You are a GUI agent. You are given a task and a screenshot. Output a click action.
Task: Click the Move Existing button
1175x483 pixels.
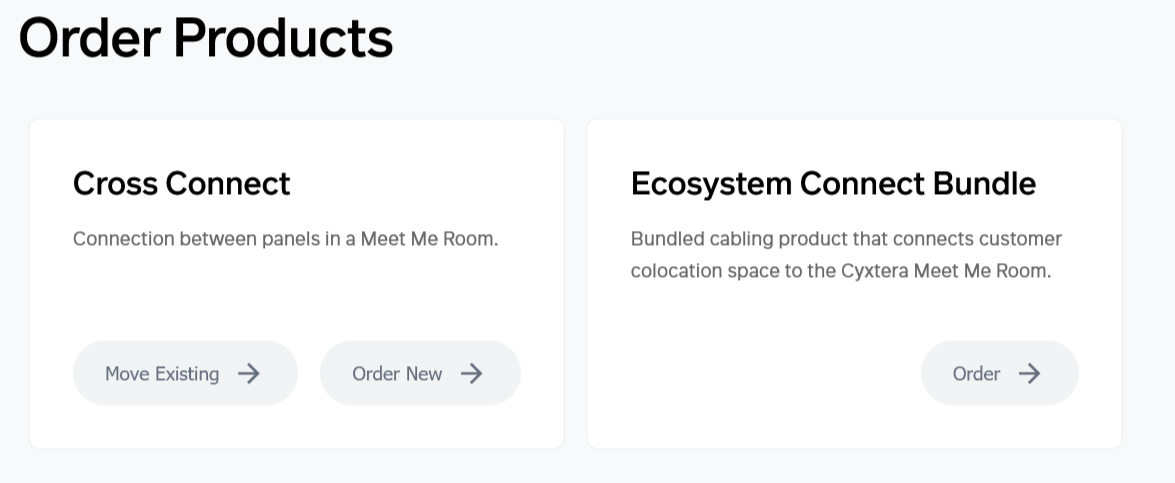tap(184, 373)
